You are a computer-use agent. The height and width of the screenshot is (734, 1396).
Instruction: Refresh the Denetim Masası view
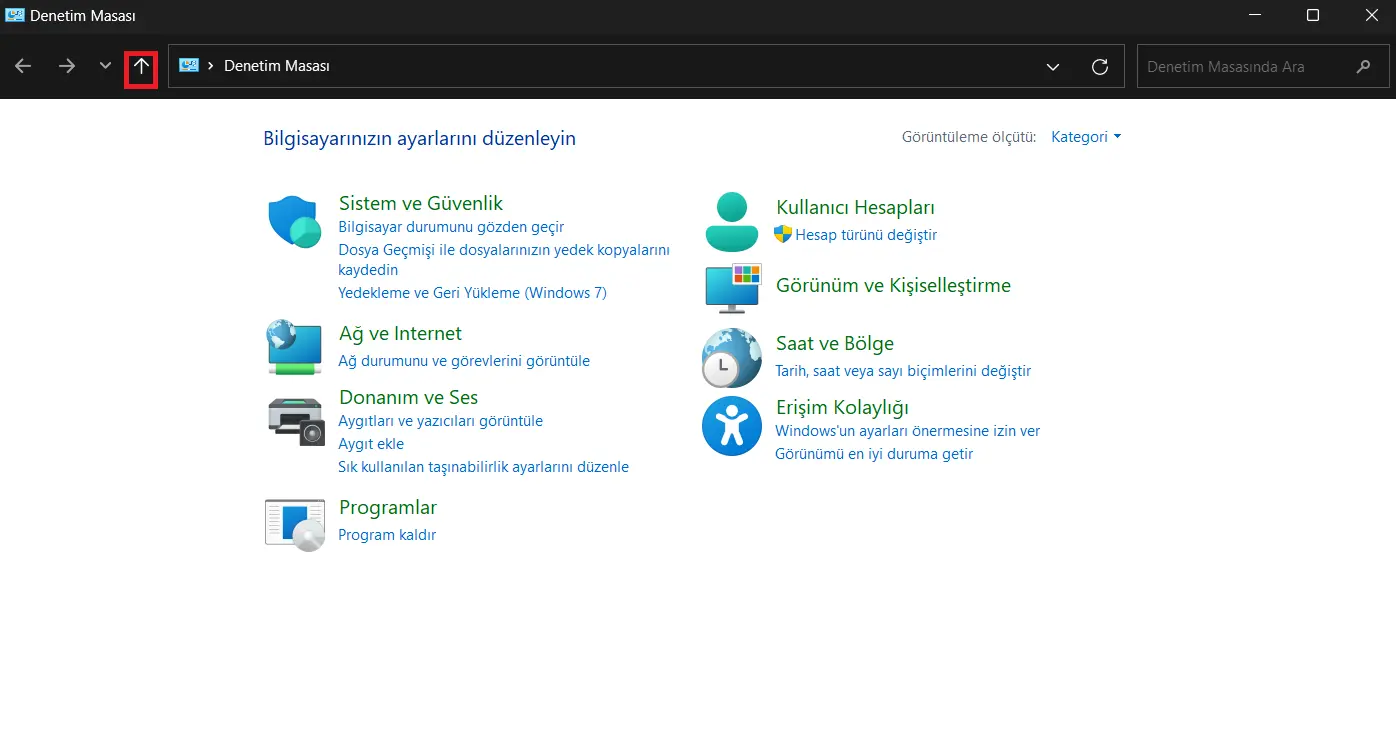[1100, 67]
